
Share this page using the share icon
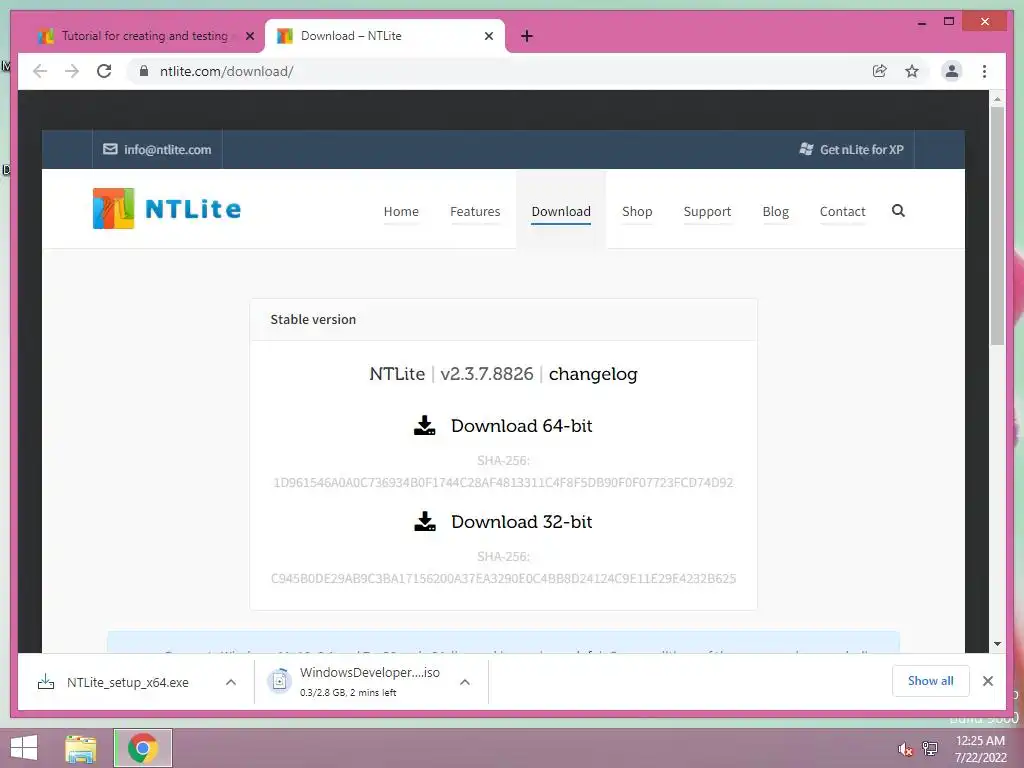880,71
